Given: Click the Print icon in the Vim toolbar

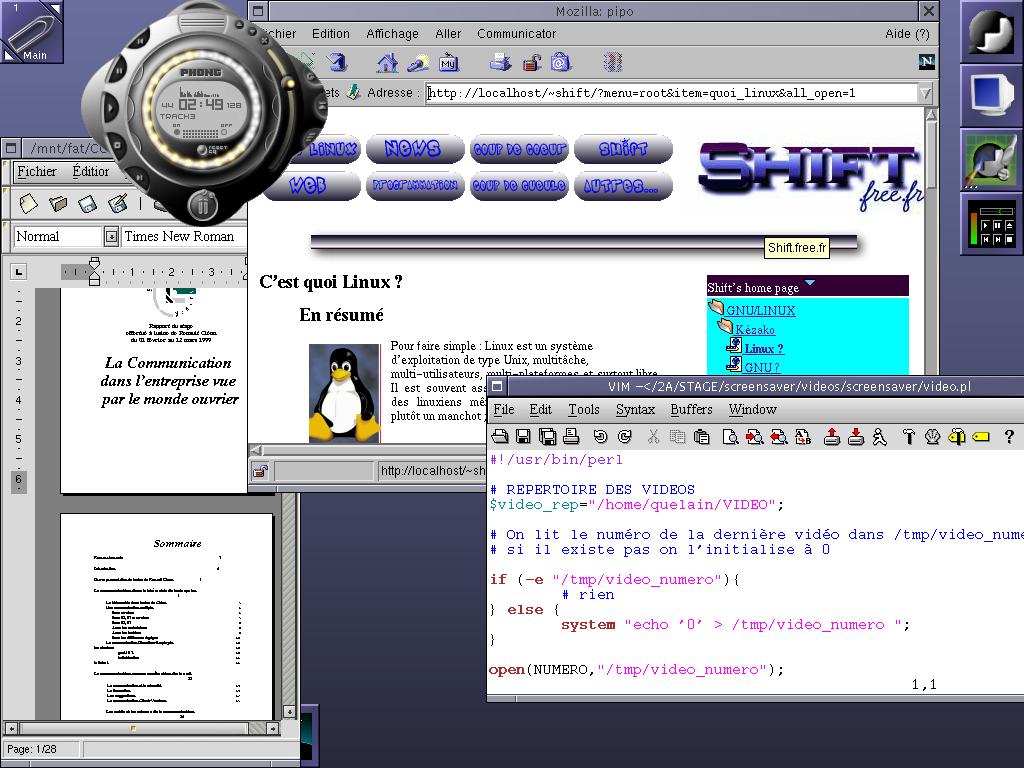Looking at the screenshot, I should tap(571, 436).
